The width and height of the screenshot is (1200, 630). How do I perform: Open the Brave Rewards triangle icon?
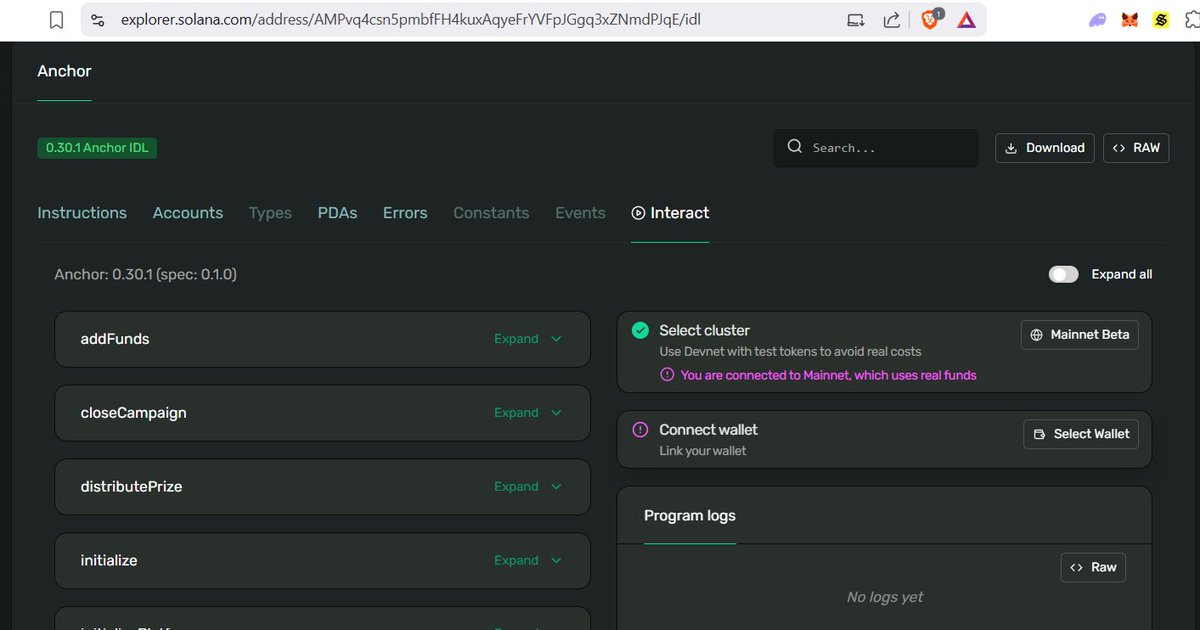[966, 20]
